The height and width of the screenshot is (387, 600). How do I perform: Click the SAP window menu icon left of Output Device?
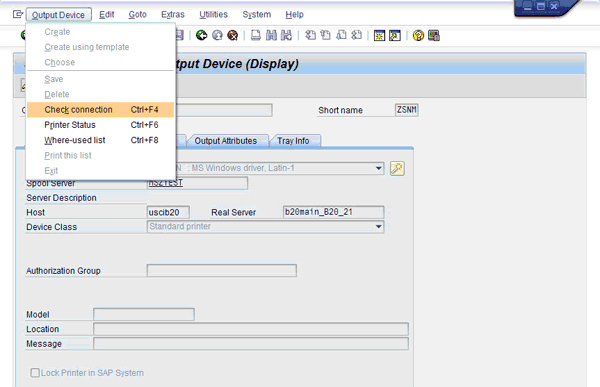click(x=18, y=15)
